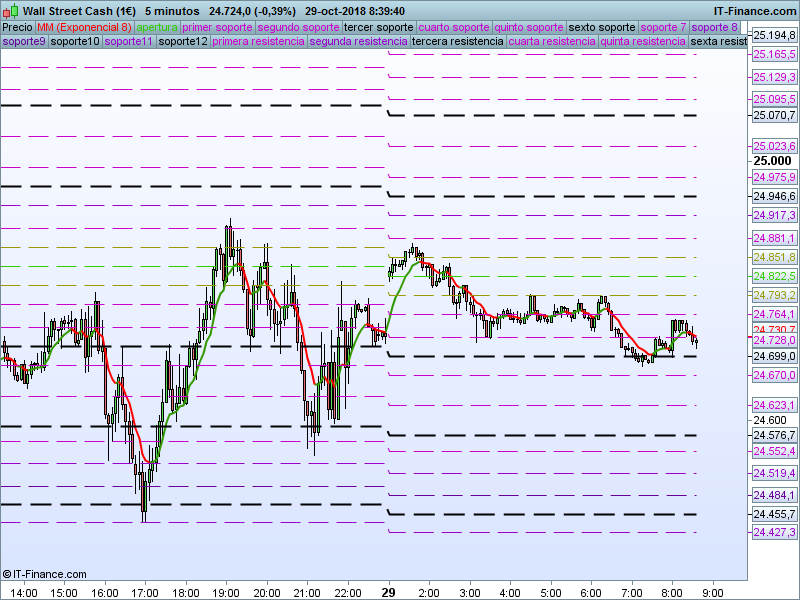
Task: Click the 24.576,7 price label
Action: (x=774, y=435)
